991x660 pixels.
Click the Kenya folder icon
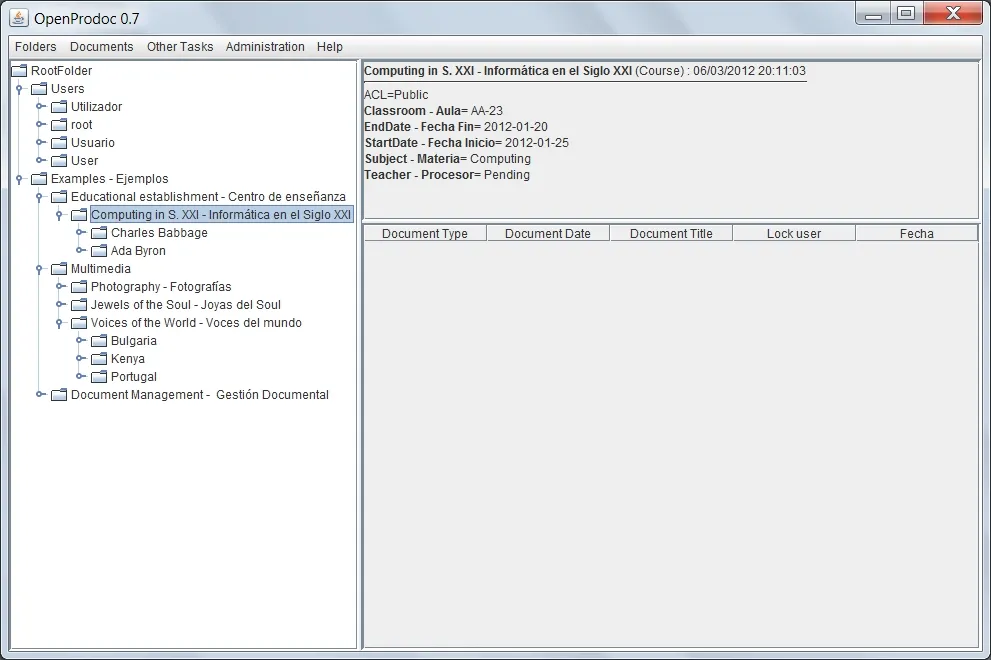tap(98, 358)
